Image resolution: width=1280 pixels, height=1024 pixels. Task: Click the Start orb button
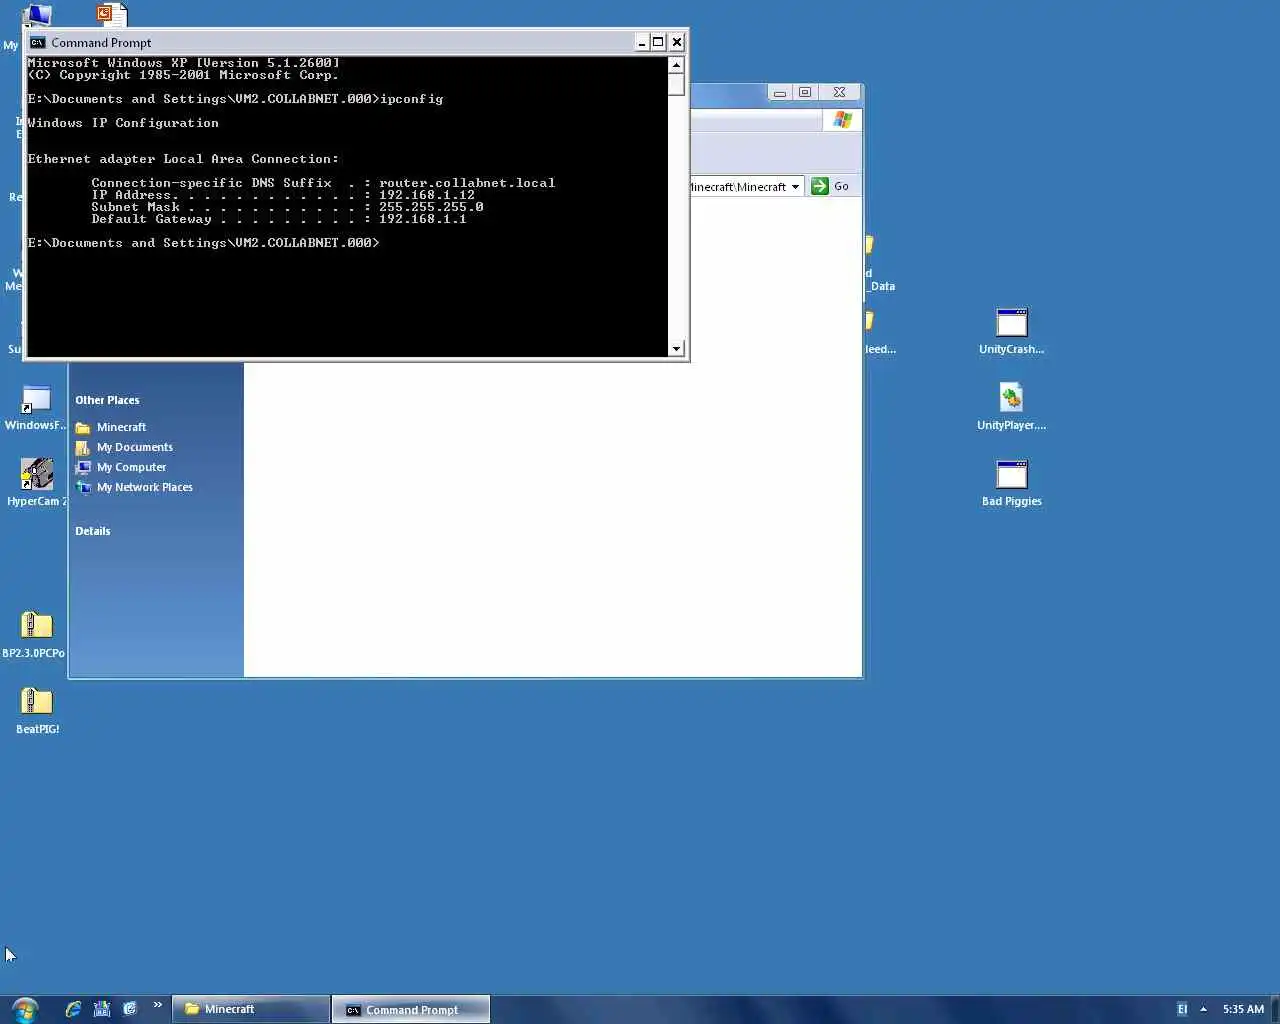click(x=25, y=1009)
